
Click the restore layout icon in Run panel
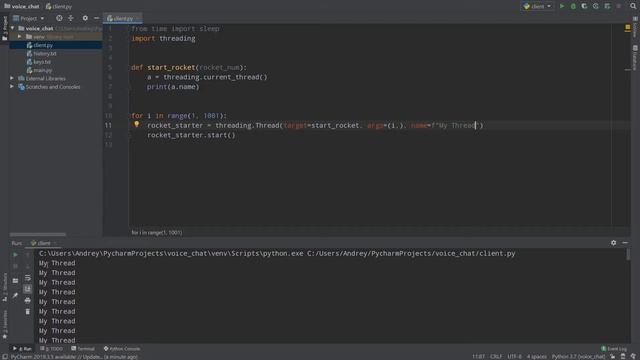click(x=15, y=281)
